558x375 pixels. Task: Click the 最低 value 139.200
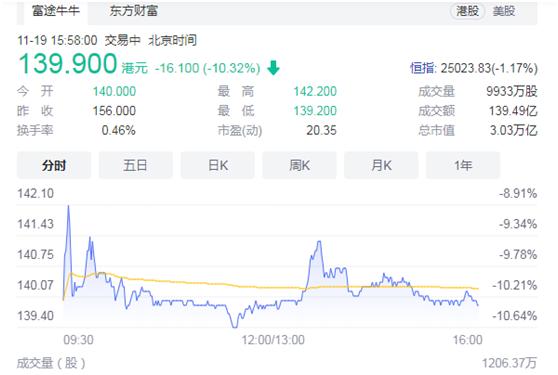point(315,111)
